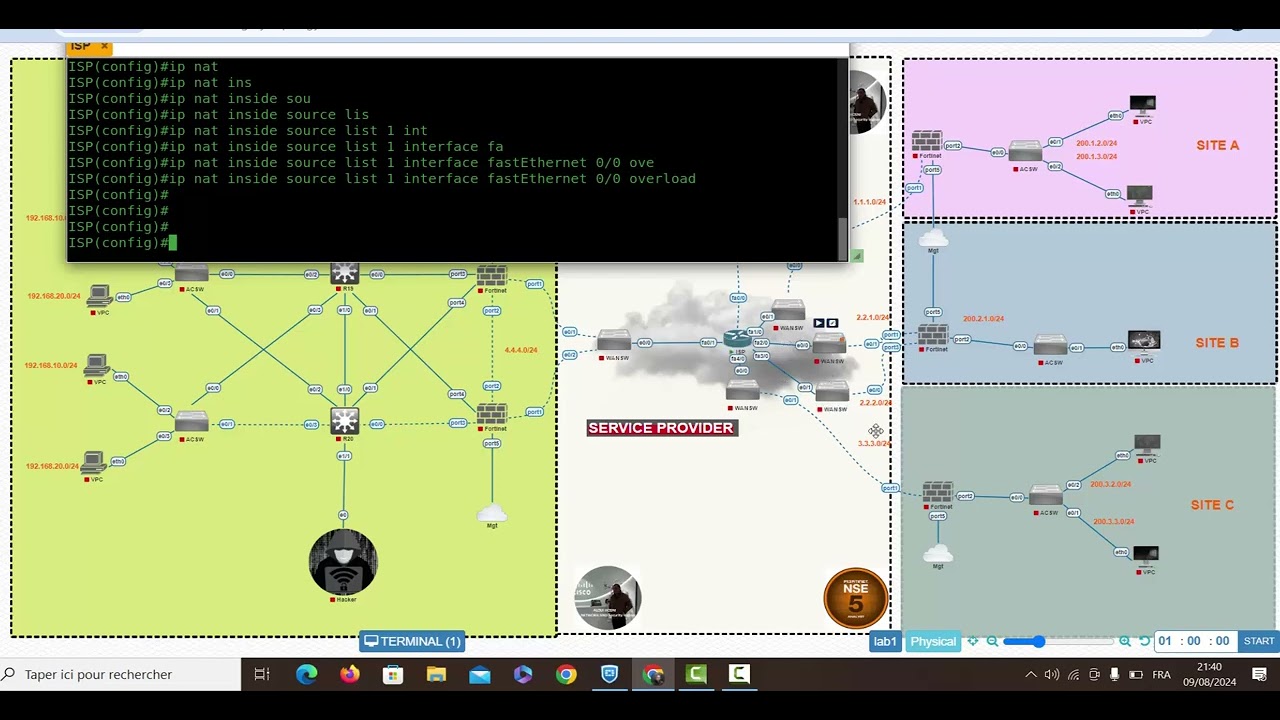This screenshot has height=720, width=1280.
Task: Show hidden system tray icons
Action: (x=1031, y=675)
